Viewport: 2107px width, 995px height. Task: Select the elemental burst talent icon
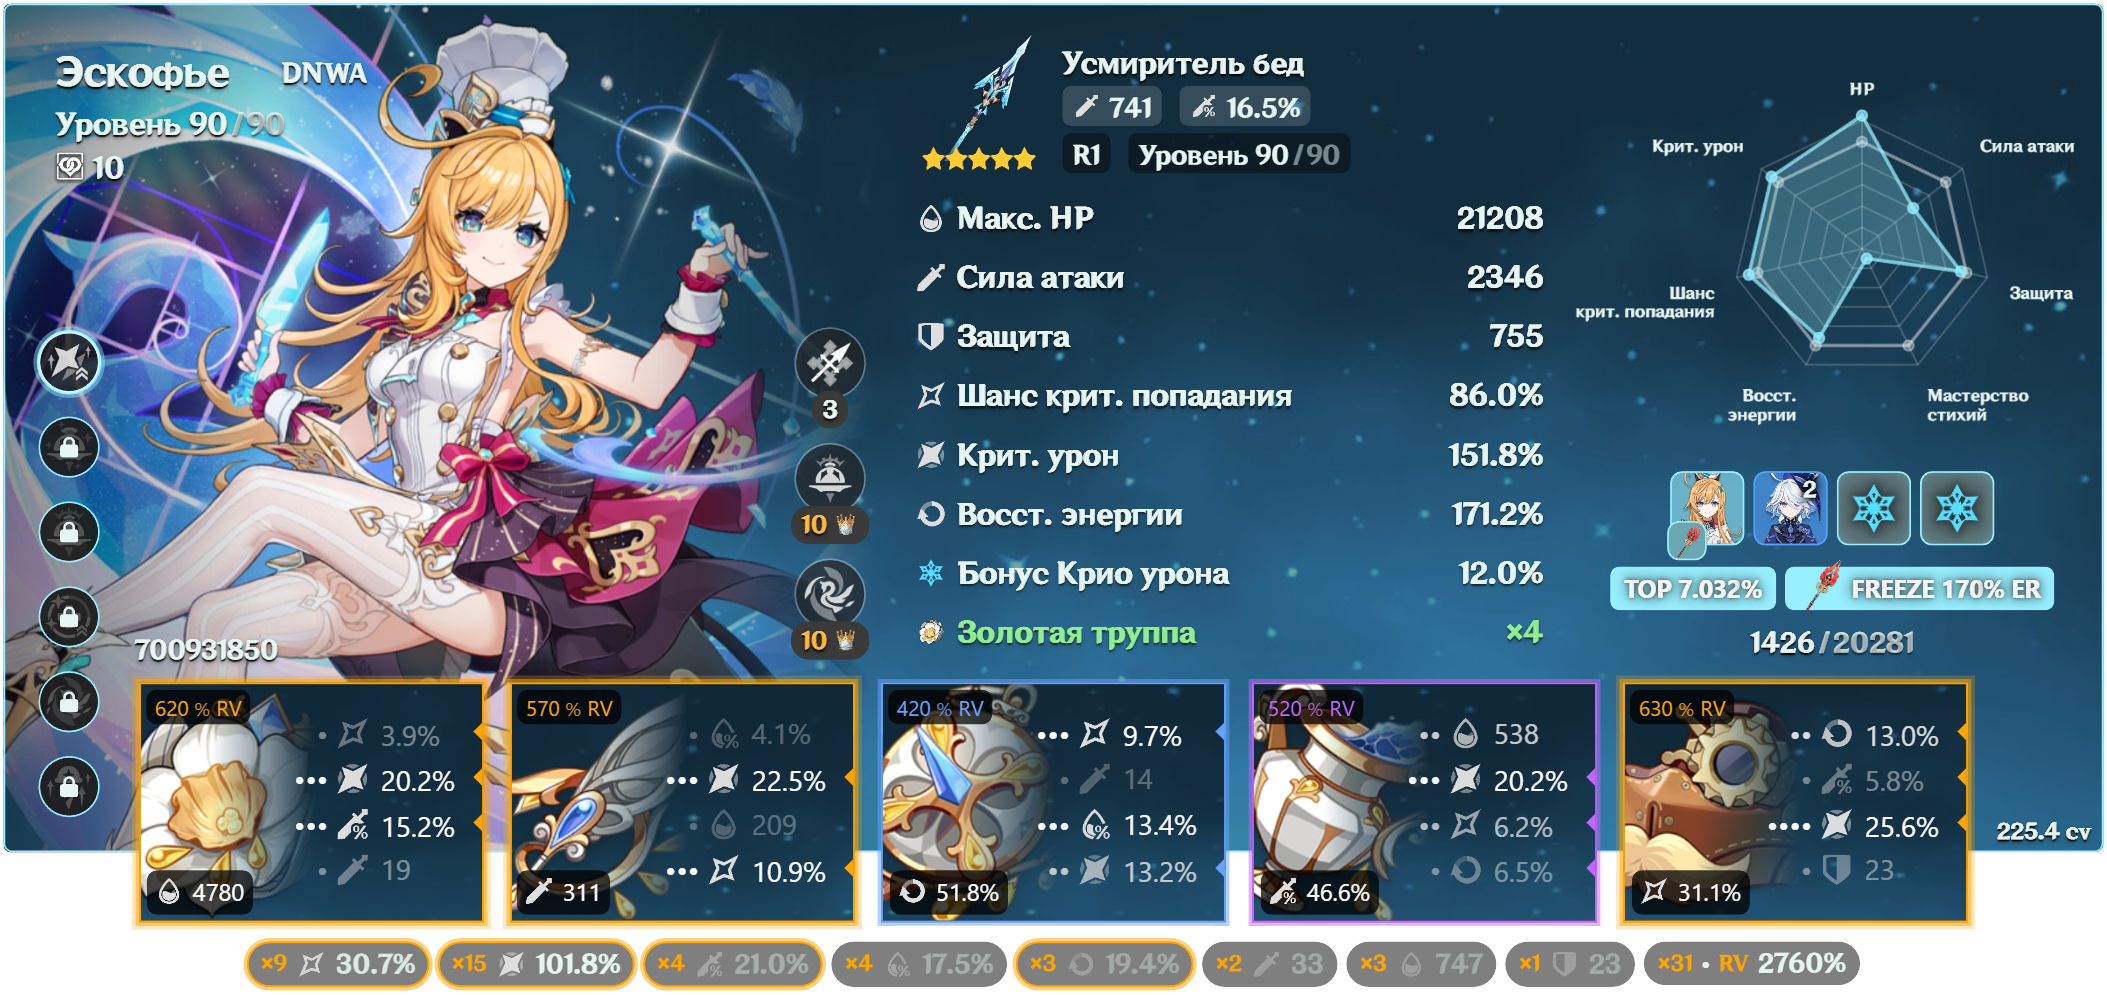(x=830, y=594)
